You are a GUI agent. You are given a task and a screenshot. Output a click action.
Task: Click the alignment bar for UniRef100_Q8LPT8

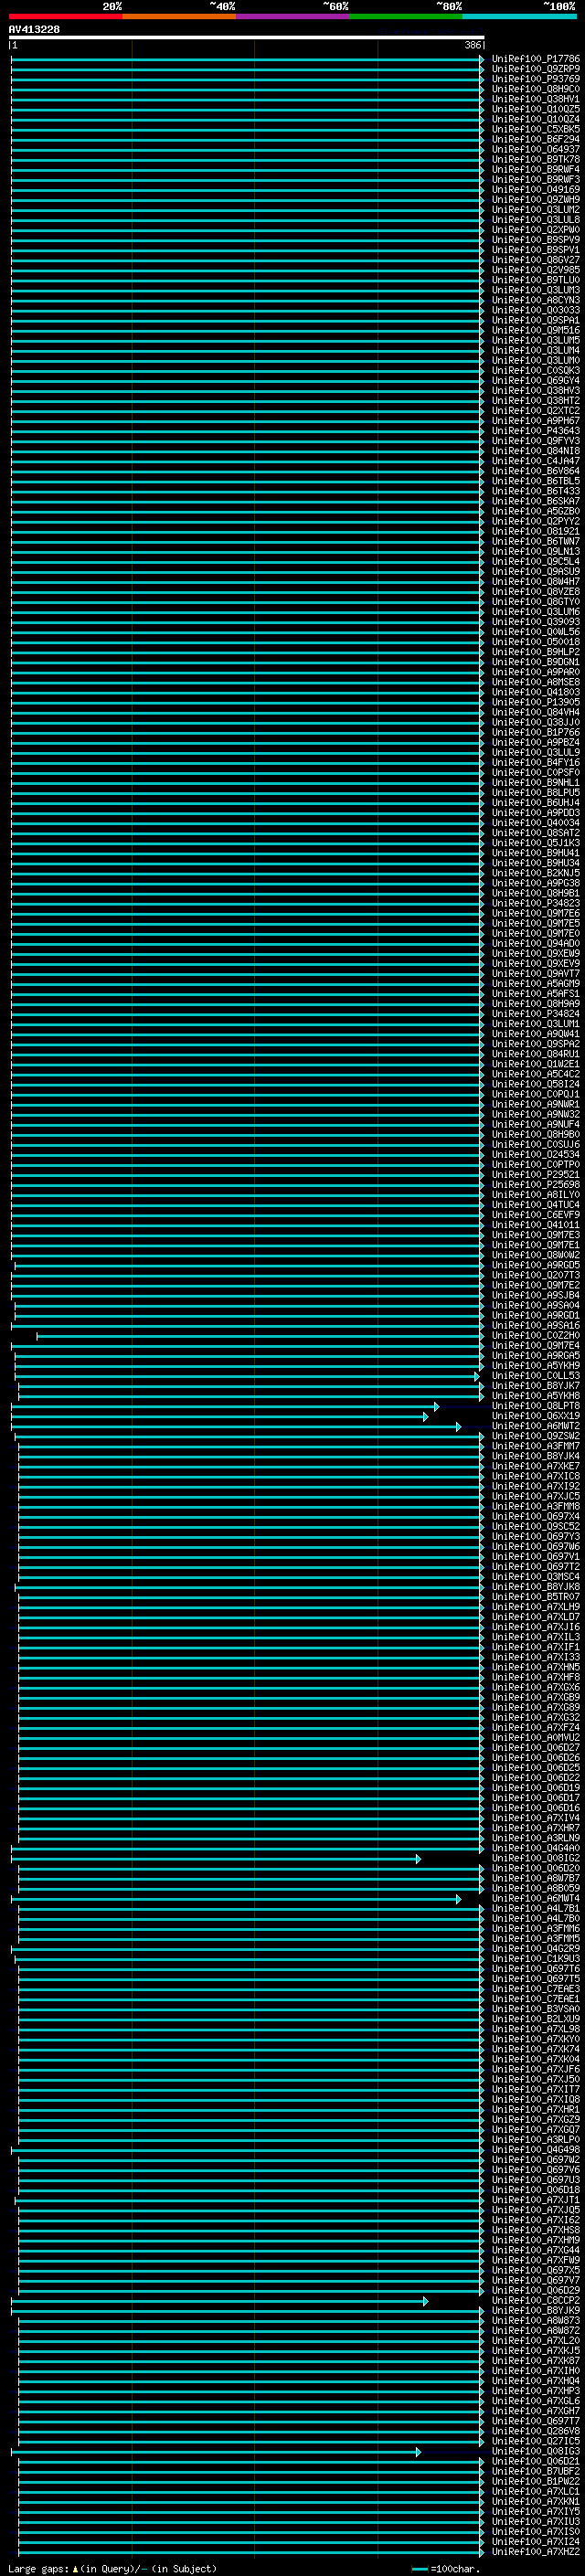(225, 1406)
